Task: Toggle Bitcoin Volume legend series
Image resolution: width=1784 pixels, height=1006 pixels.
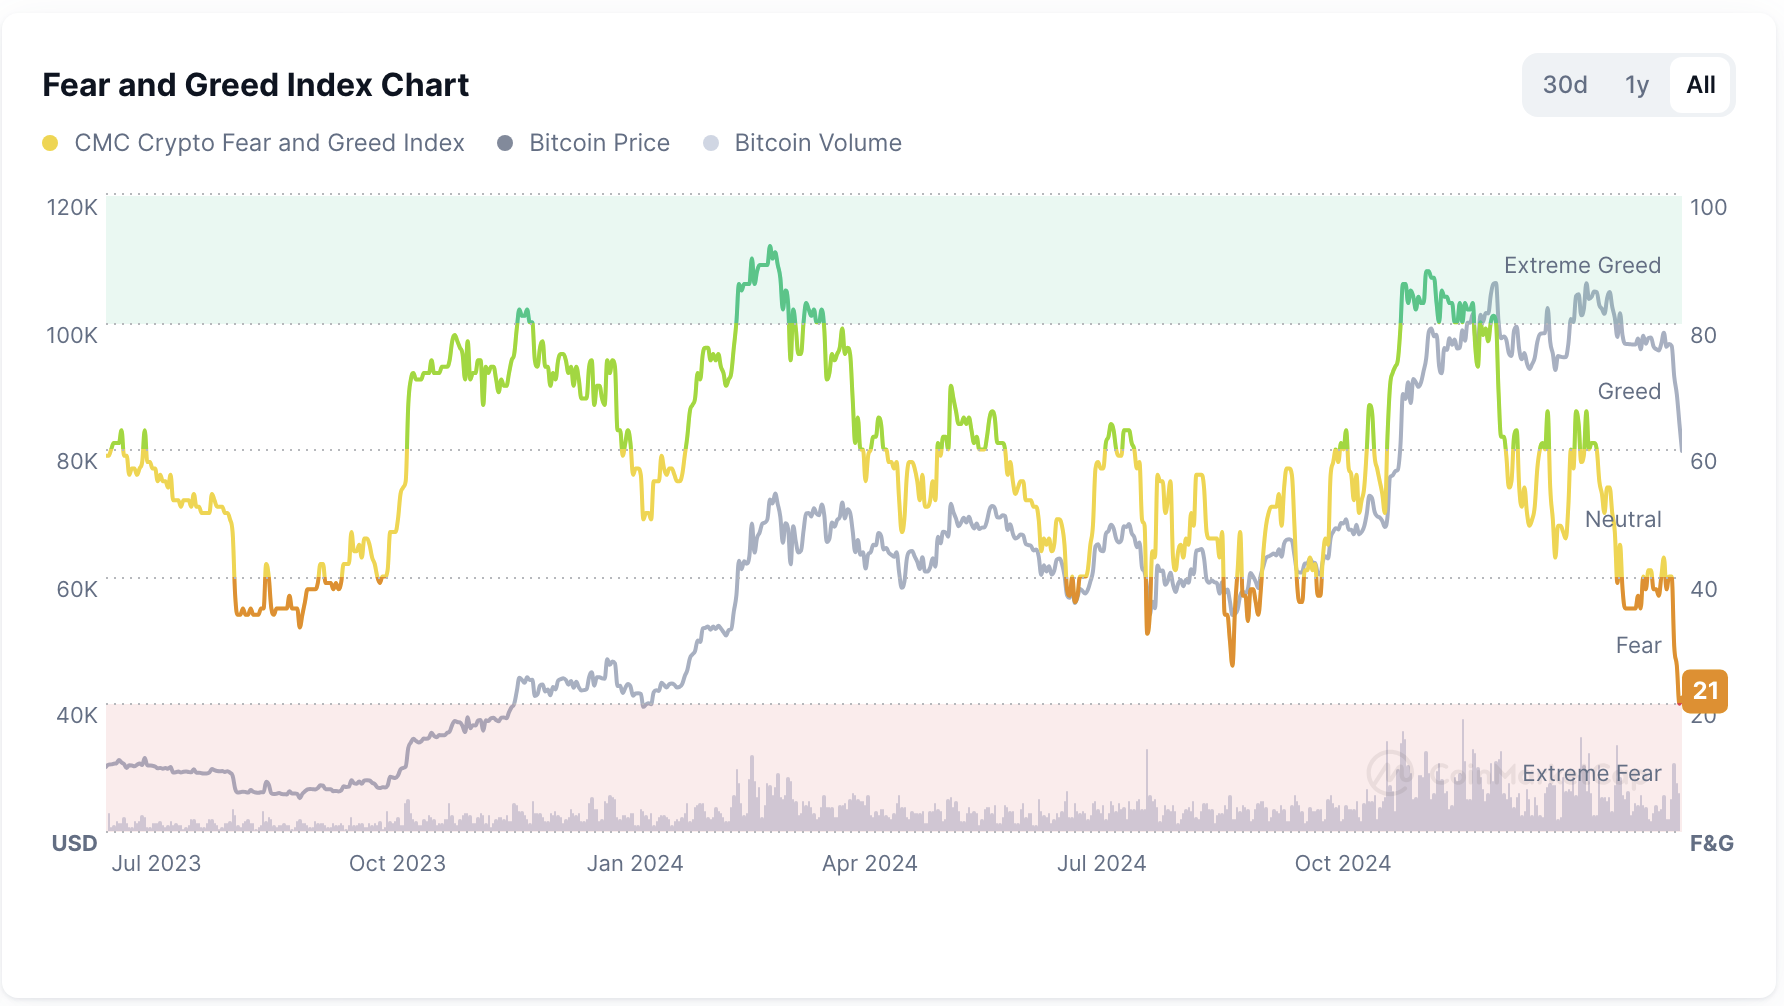Action: pyautogui.click(x=803, y=143)
